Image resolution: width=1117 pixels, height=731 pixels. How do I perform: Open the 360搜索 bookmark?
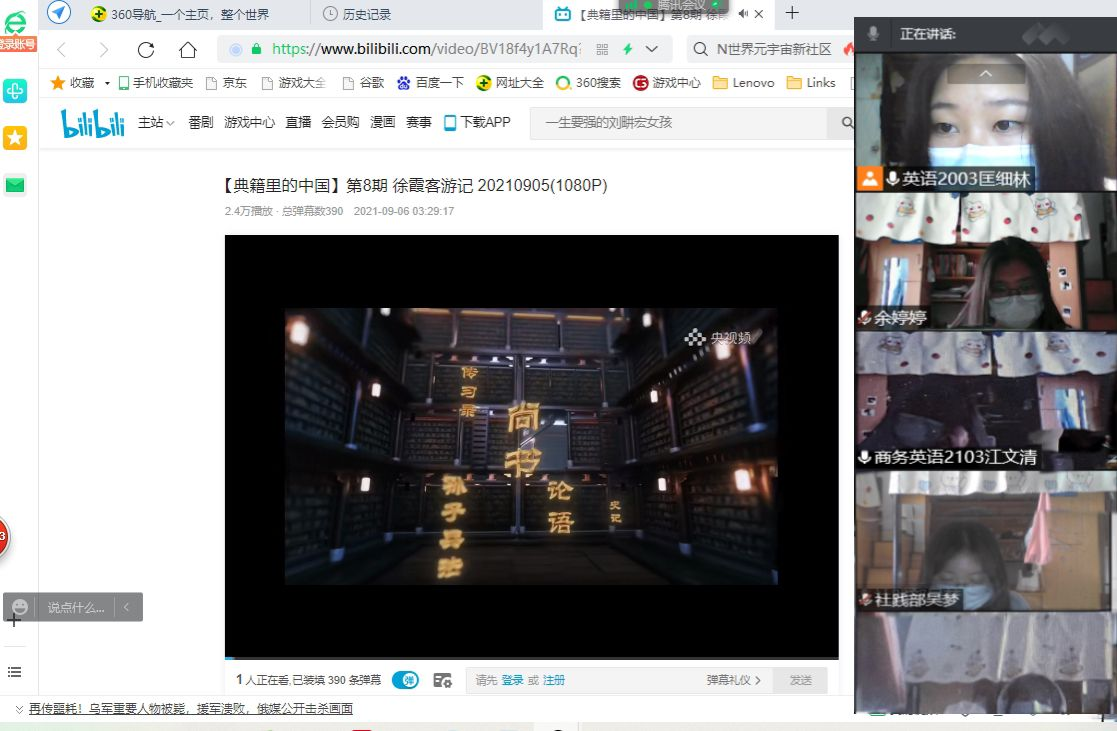588,83
